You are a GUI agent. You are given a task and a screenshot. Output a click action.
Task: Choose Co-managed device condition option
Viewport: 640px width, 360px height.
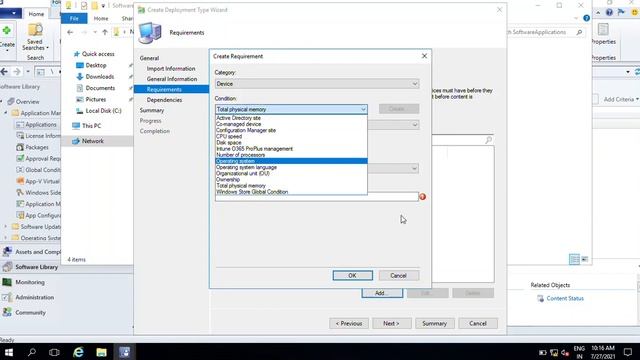point(238,124)
